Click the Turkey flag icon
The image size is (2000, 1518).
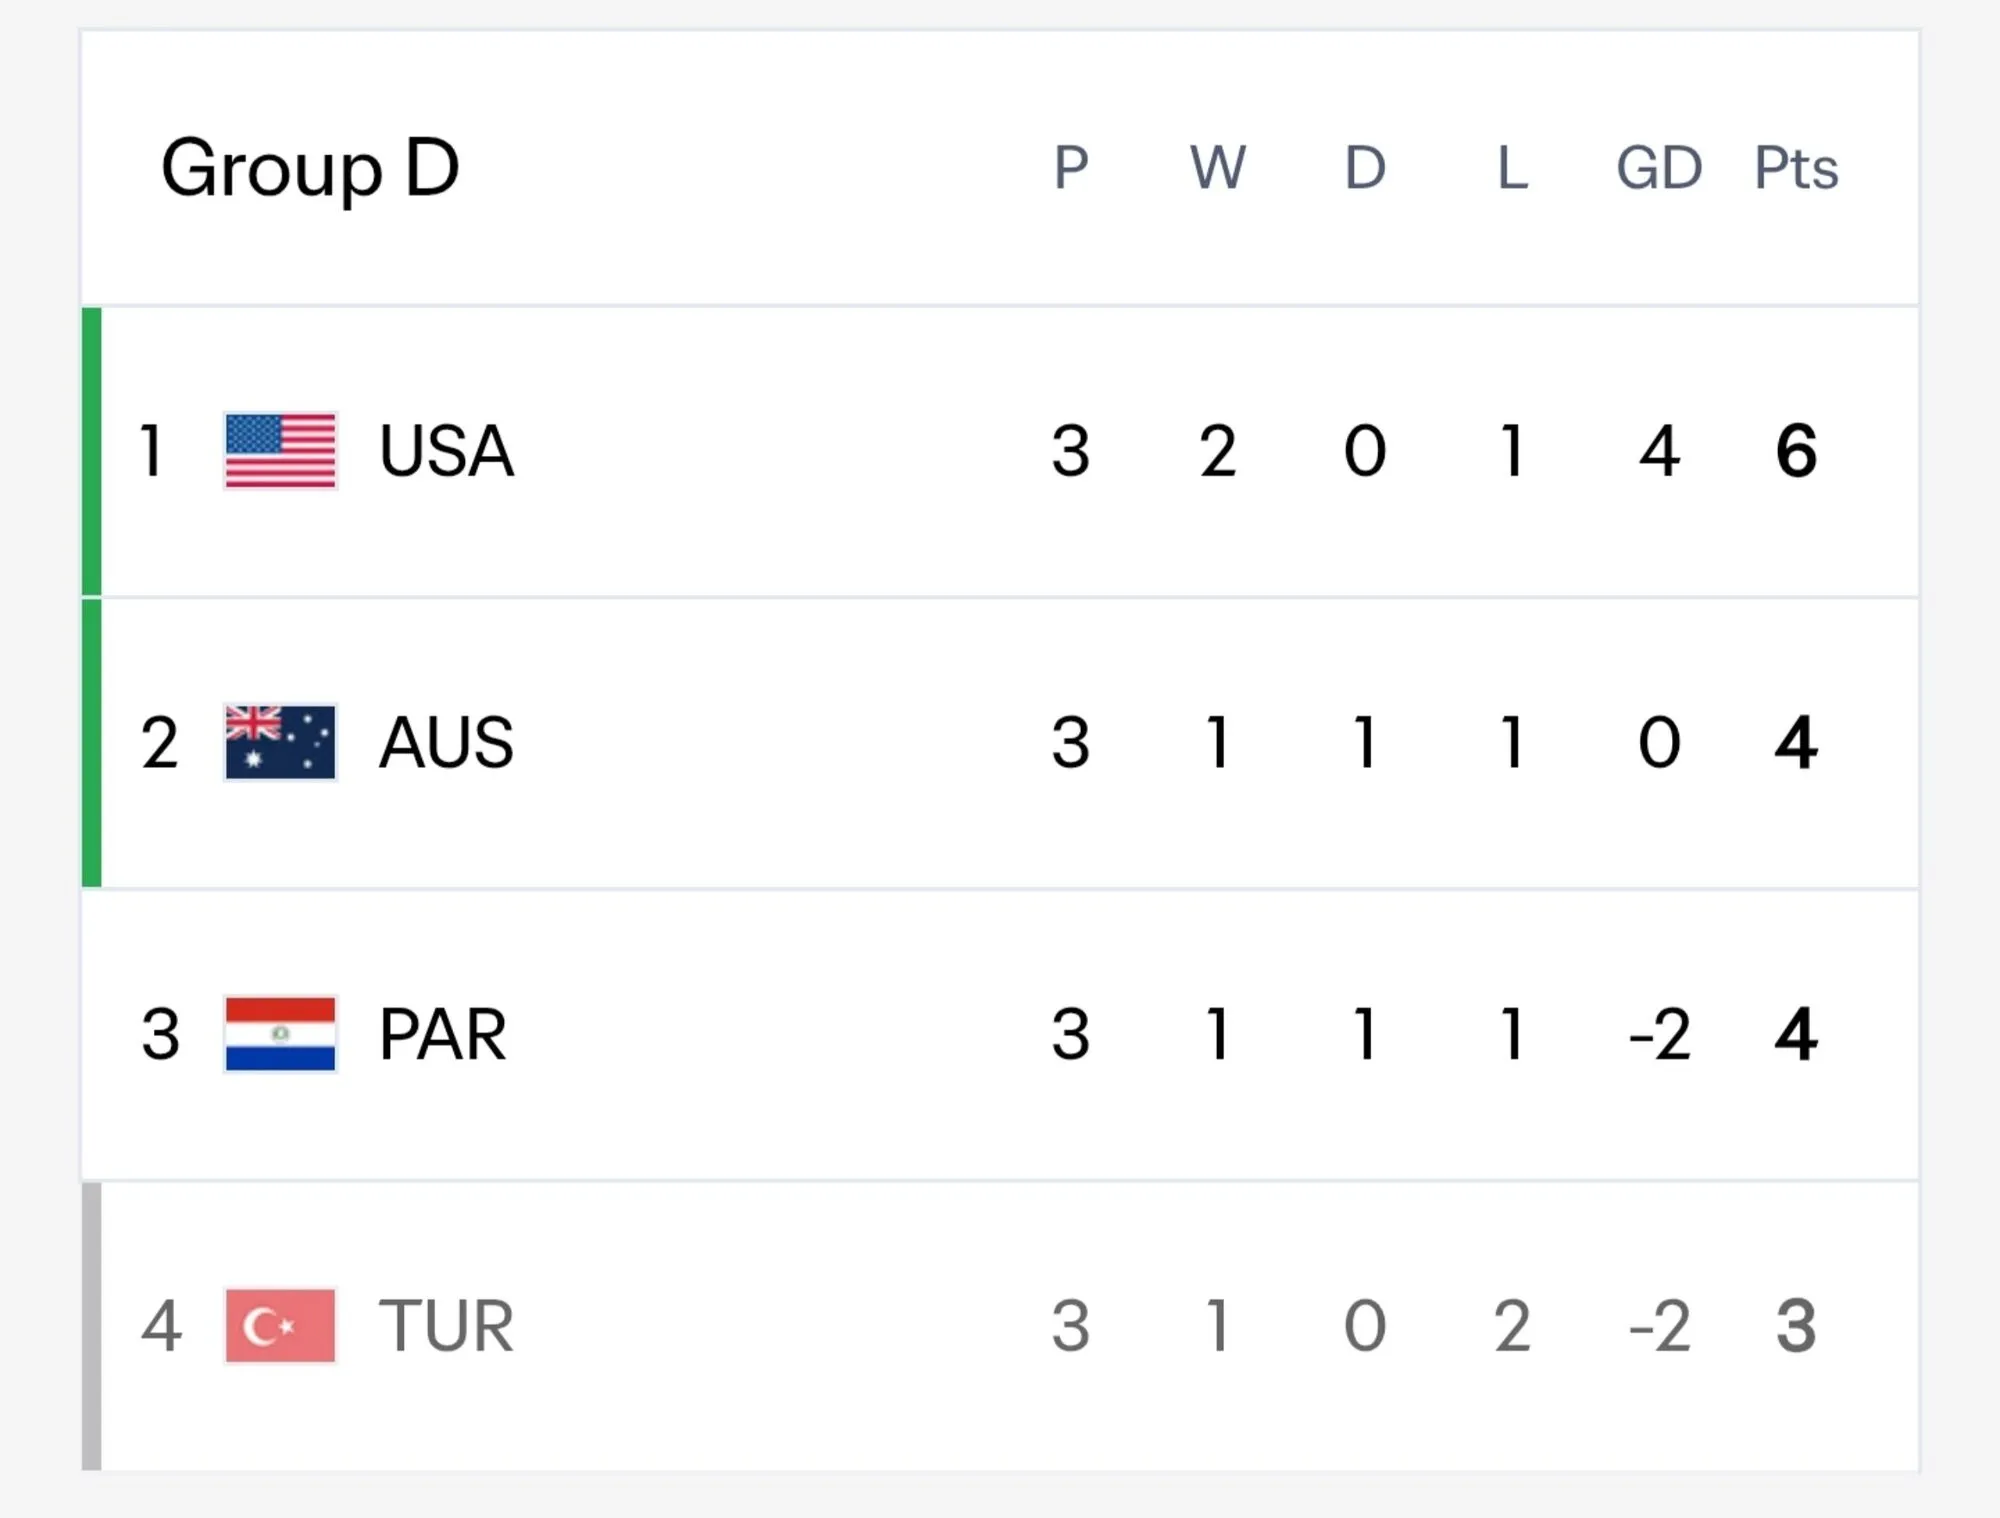click(x=280, y=1326)
